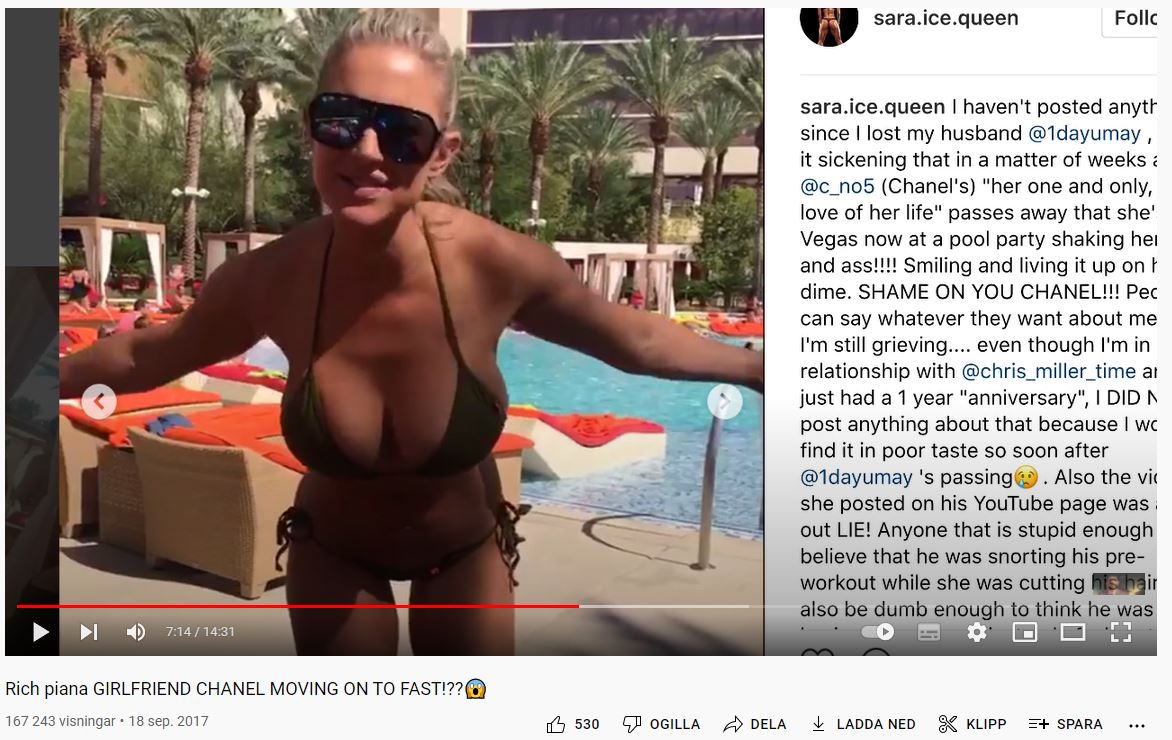Click the 7:14 / 14:31 time display
Viewport: 1172px width, 740px height.
(x=200, y=632)
